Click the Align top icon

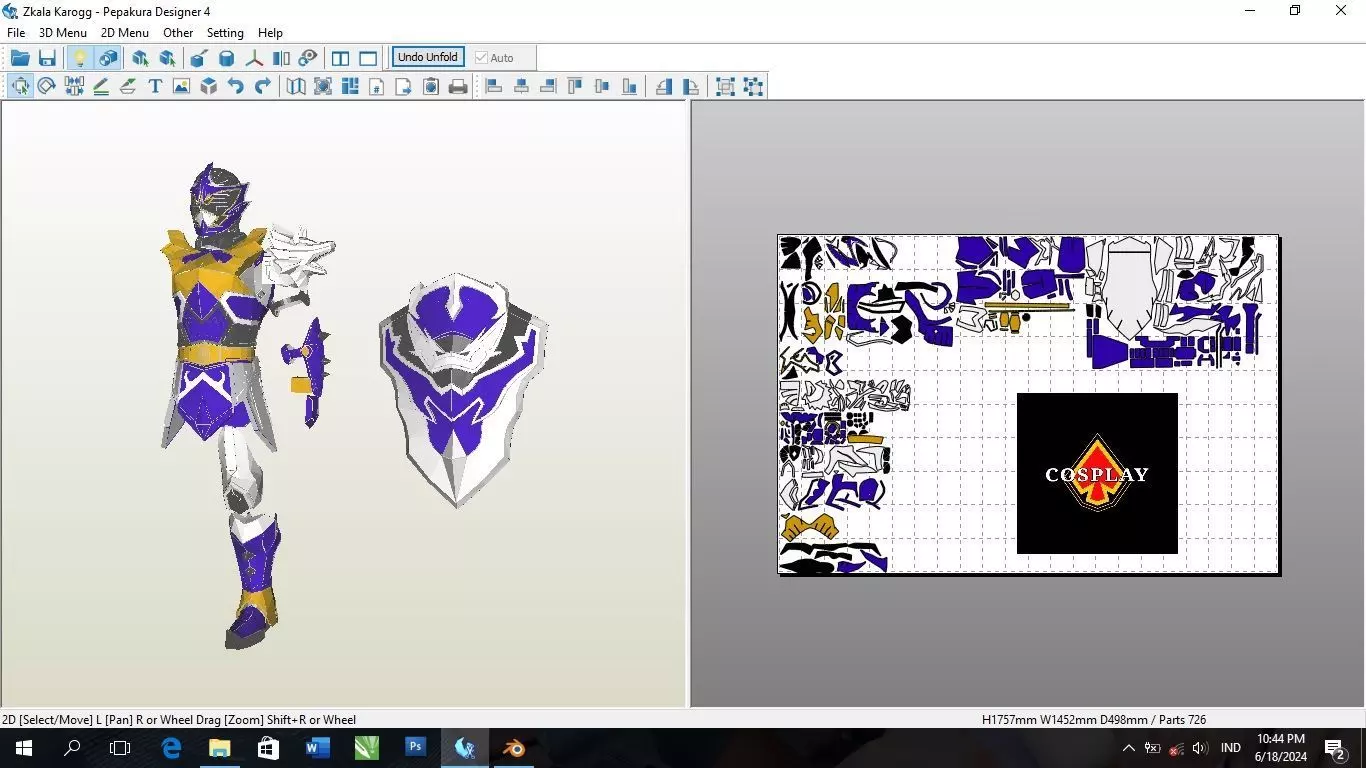coord(575,86)
